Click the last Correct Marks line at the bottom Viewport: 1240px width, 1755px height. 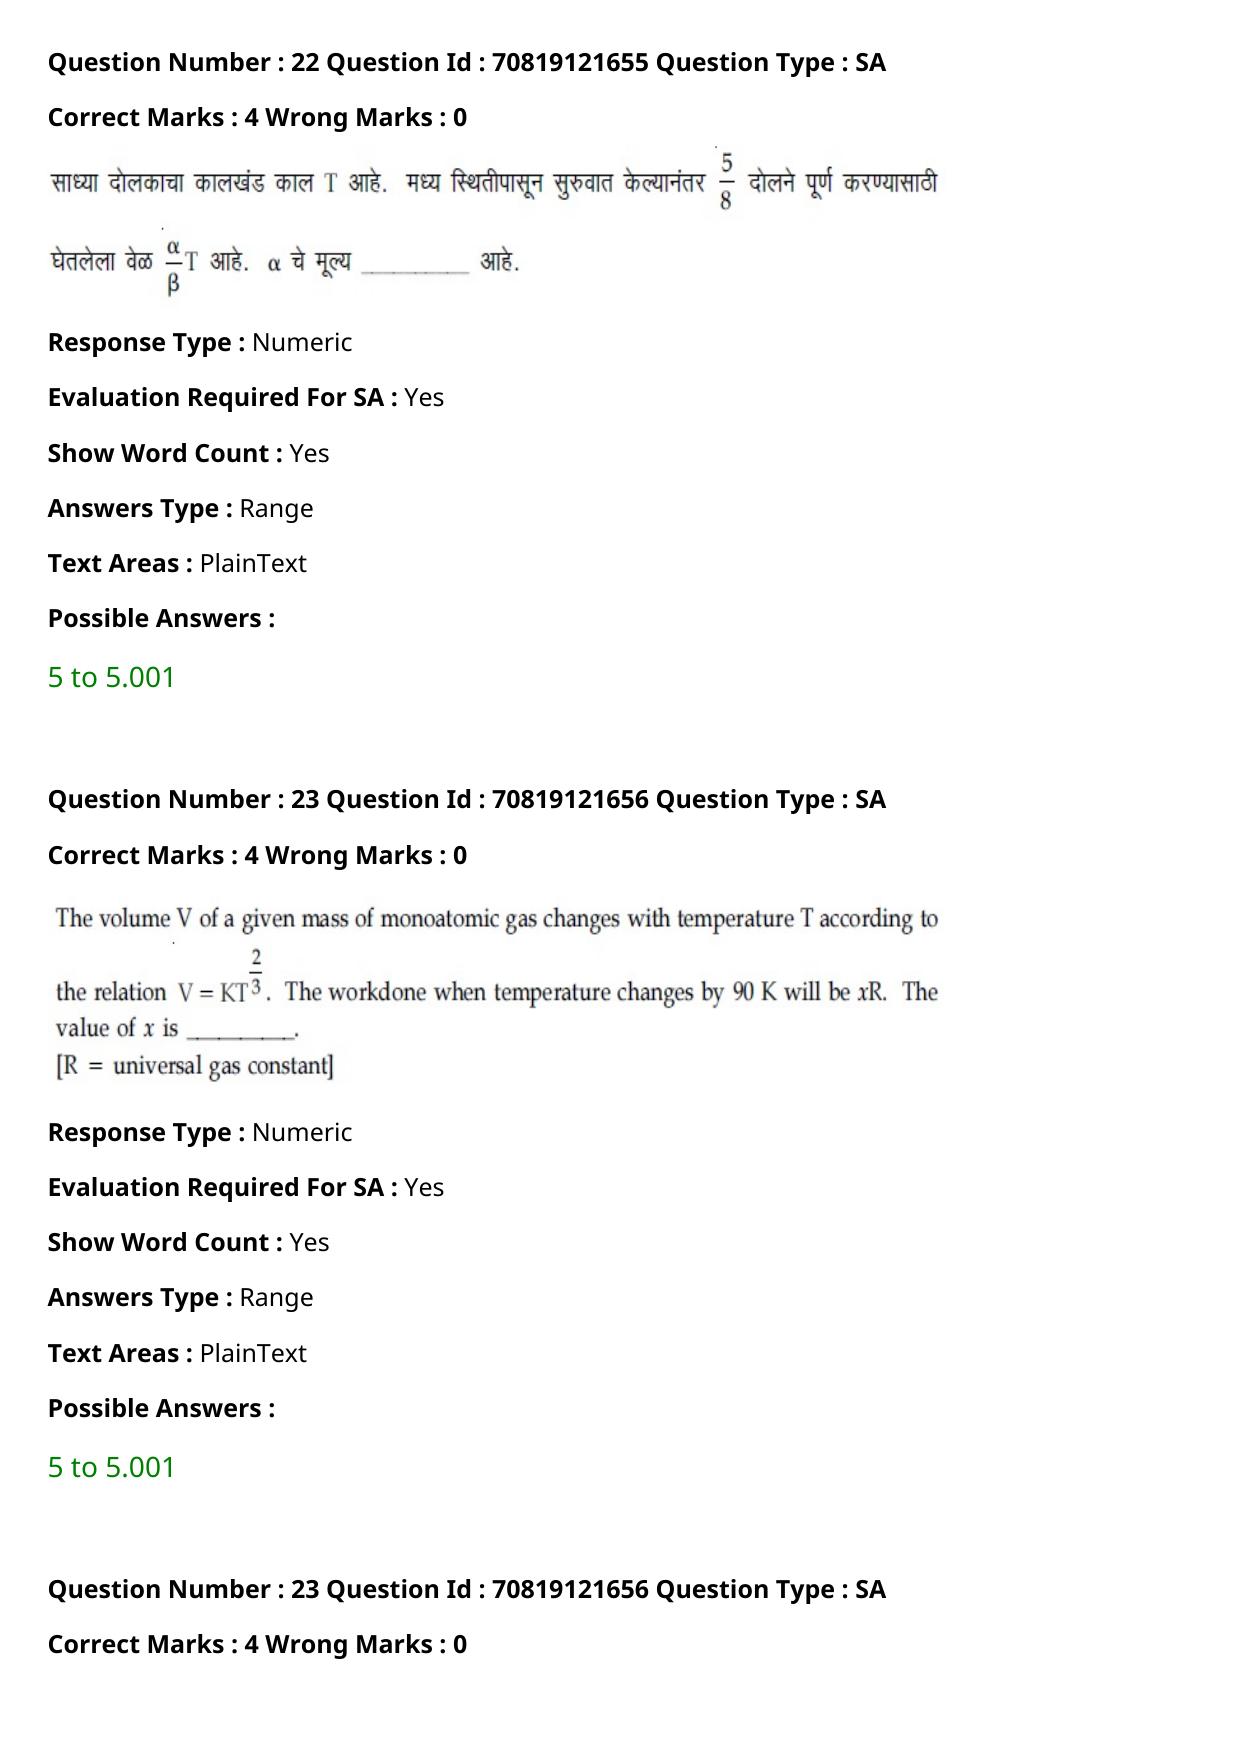point(257,1644)
